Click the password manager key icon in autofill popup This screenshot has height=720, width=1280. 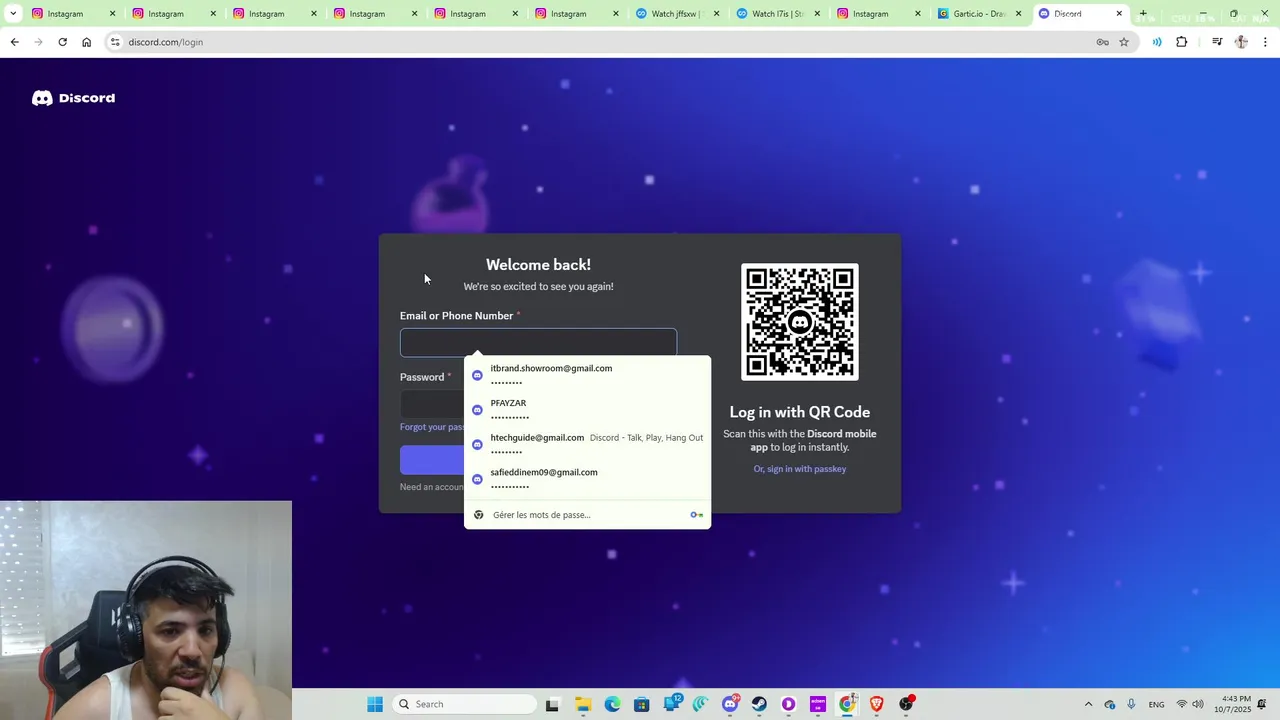696,515
